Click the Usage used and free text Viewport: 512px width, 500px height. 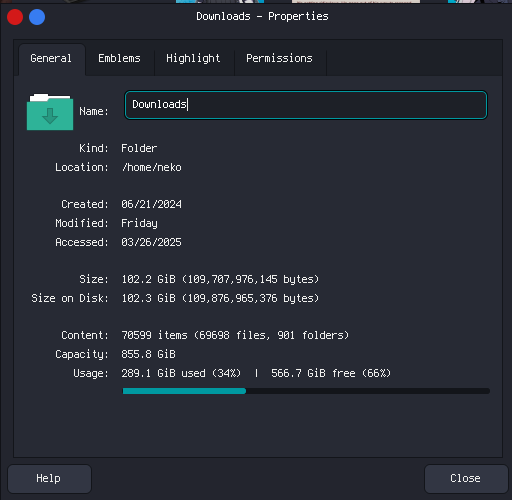(256, 373)
